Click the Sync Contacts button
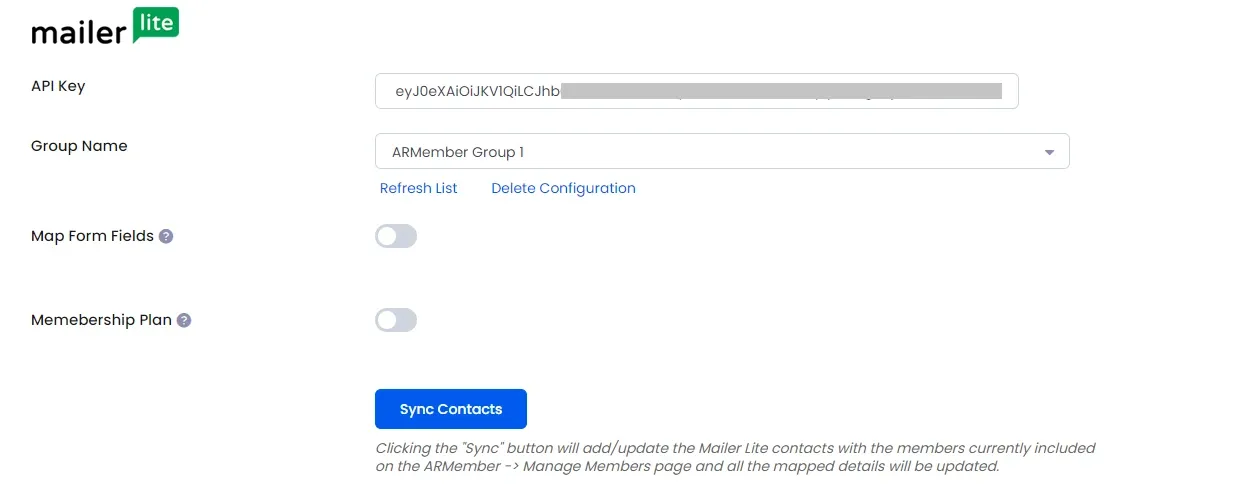1235x504 pixels. click(x=451, y=409)
